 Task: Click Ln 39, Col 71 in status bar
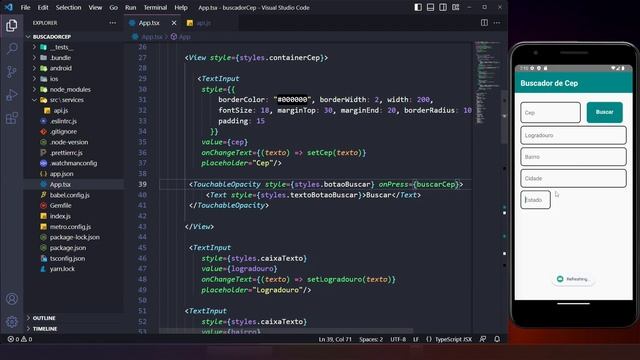pyautogui.click(x=335, y=339)
